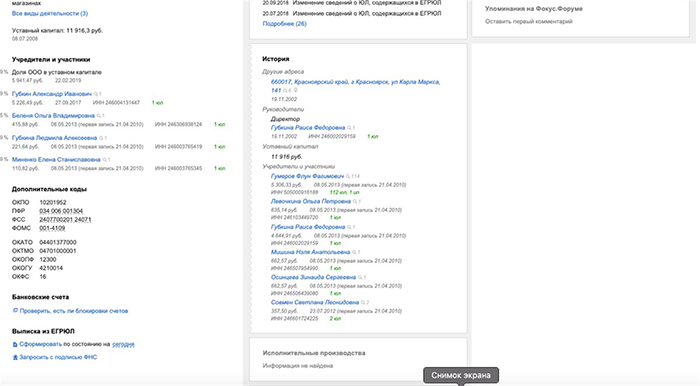The image size is (700, 386).
Task: Click the Снимок экрана tooltip button
Action: coord(461,375)
